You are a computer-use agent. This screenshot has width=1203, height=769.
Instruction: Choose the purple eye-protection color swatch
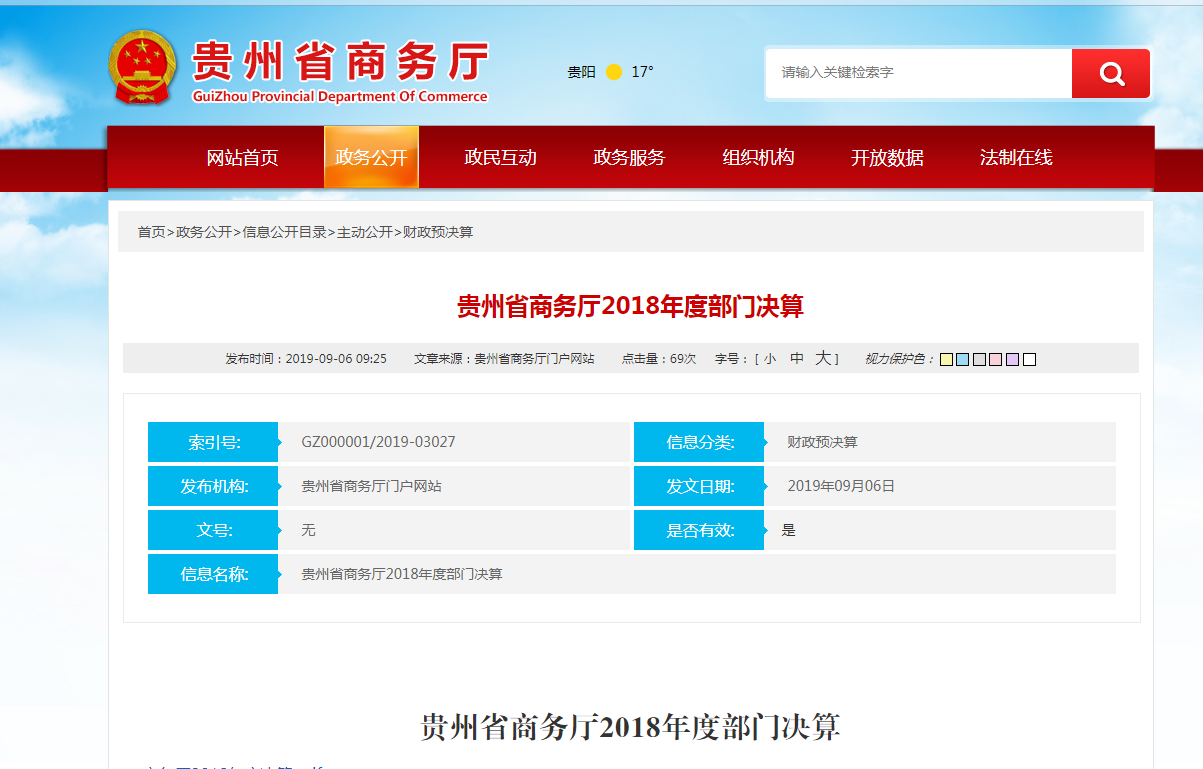(1012, 359)
